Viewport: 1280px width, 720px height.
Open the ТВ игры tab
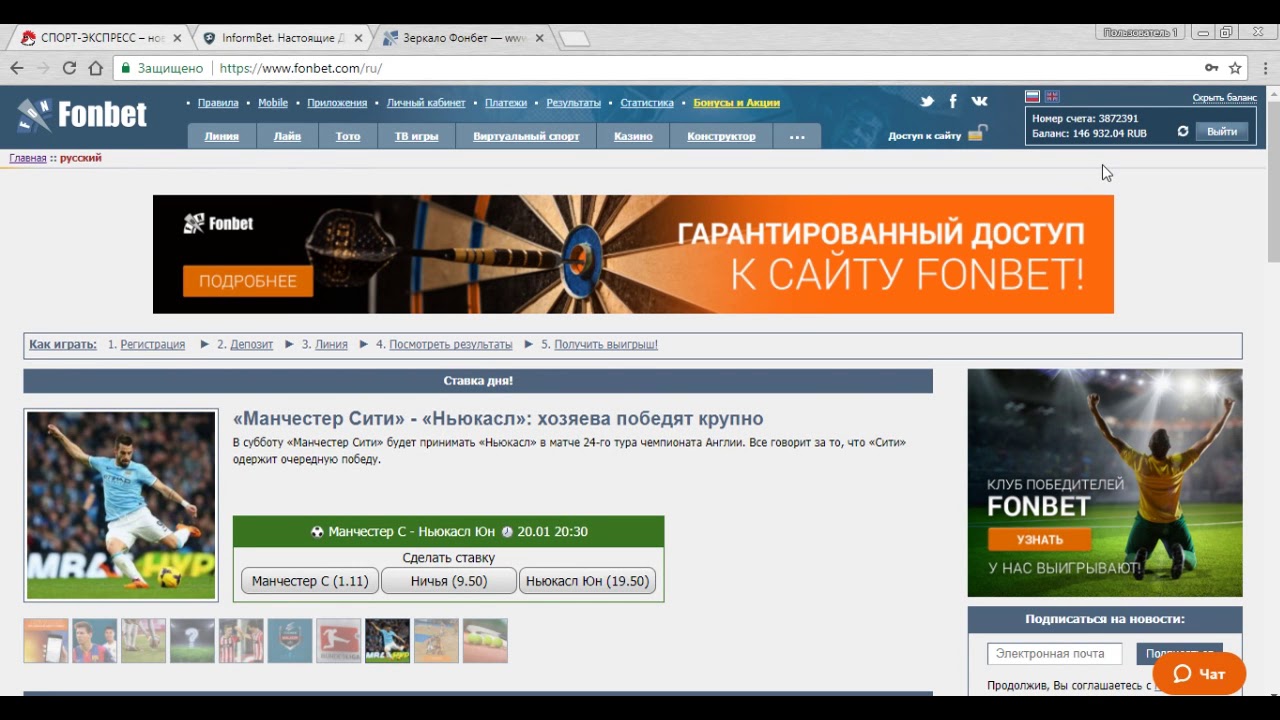point(417,136)
